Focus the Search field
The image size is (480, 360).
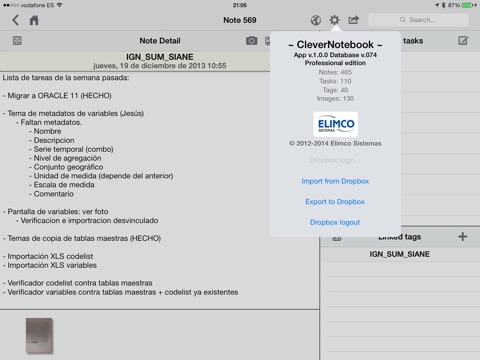(418, 20)
